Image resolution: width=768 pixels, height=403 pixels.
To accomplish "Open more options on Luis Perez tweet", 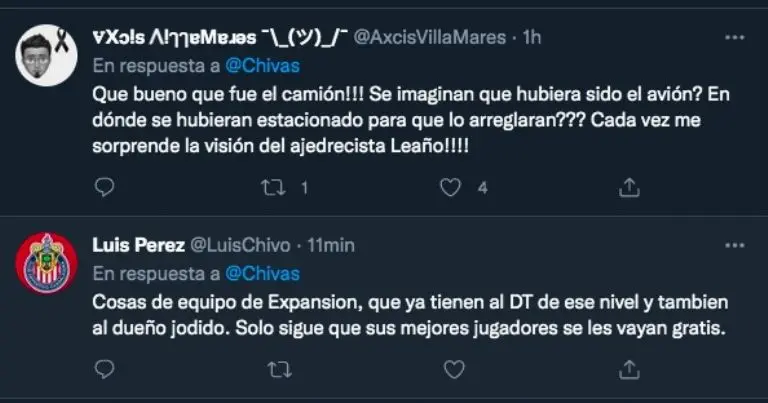I will coord(734,245).
